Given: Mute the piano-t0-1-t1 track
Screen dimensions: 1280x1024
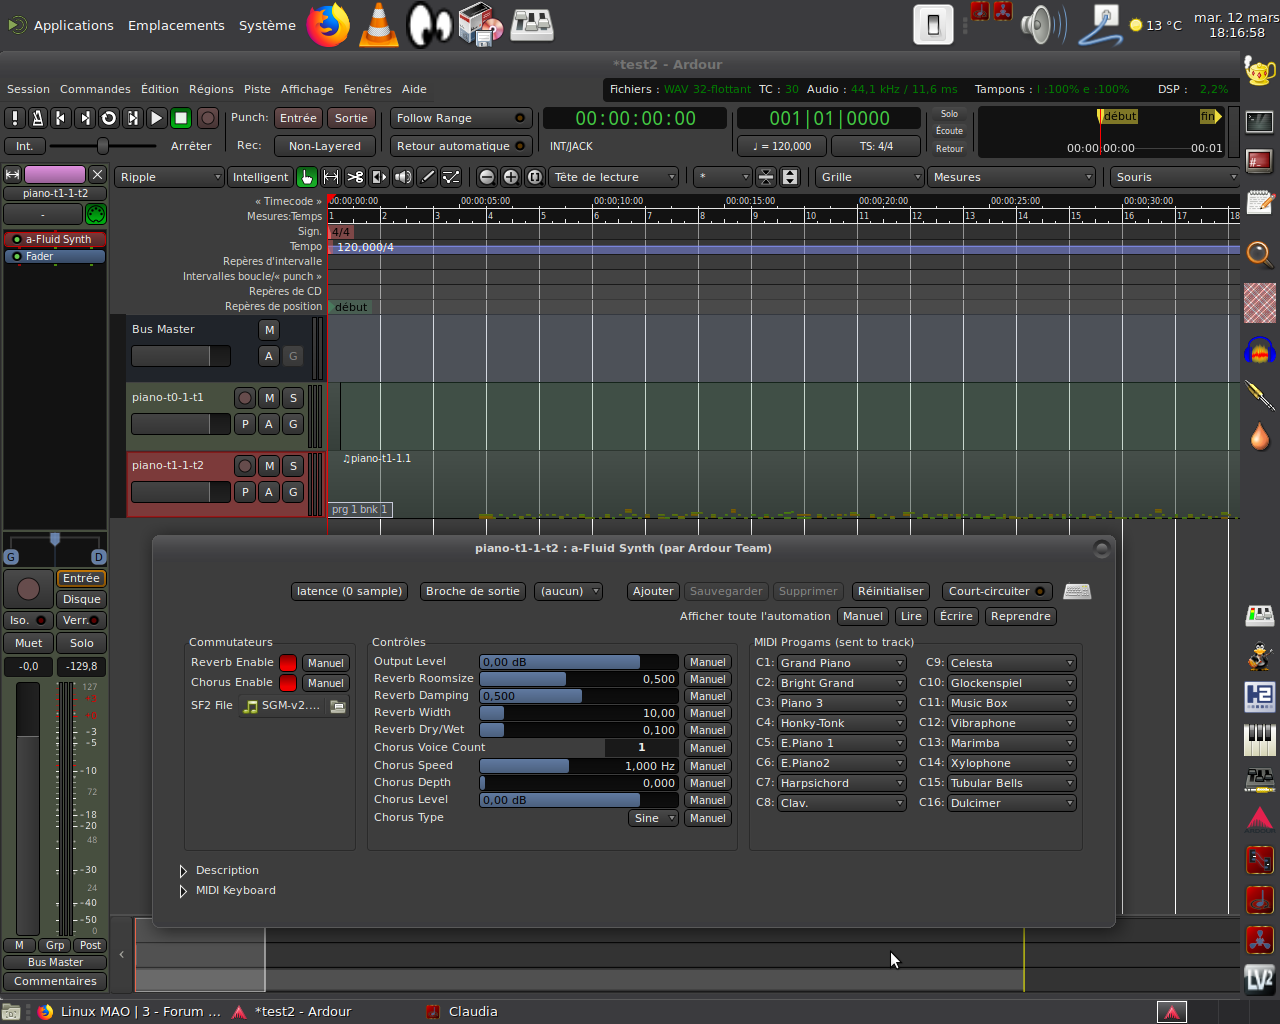Looking at the screenshot, I should (x=269, y=398).
